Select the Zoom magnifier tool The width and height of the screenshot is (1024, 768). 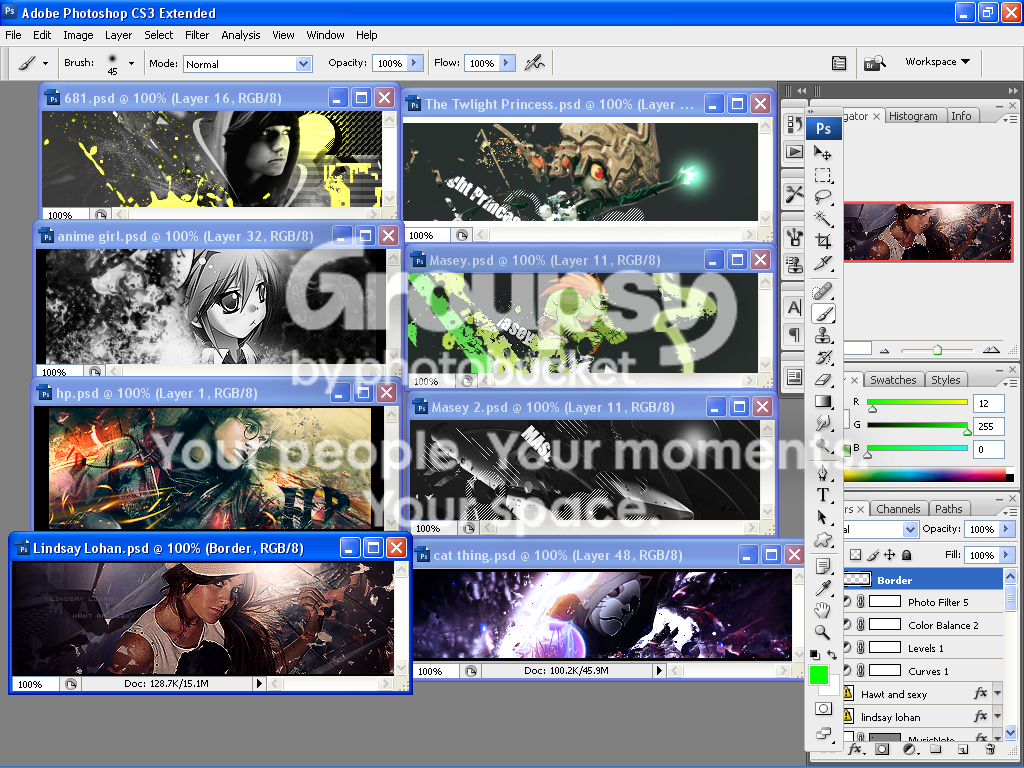coord(823,632)
